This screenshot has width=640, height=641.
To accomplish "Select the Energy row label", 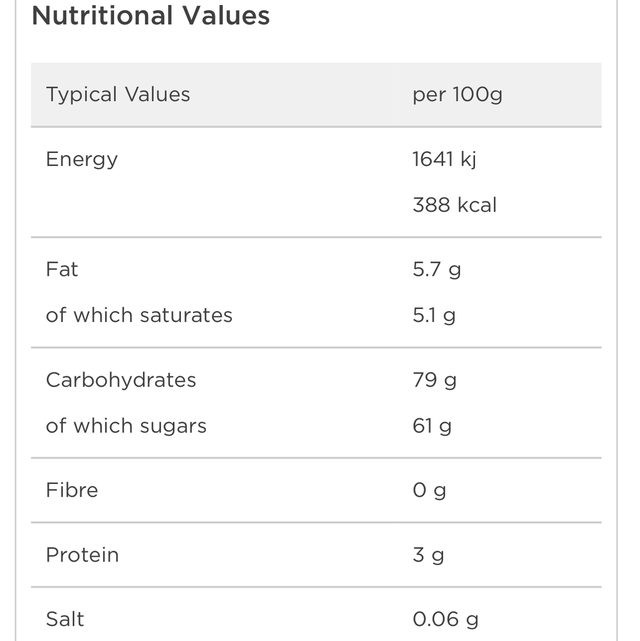I will (x=82, y=160).
